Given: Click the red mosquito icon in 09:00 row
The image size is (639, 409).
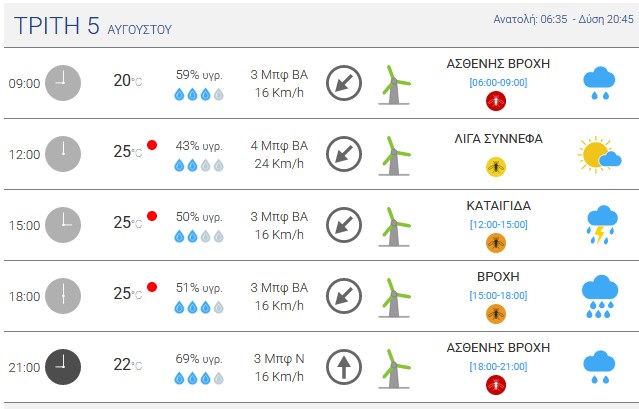Looking at the screenshot, I should point(496,101).
